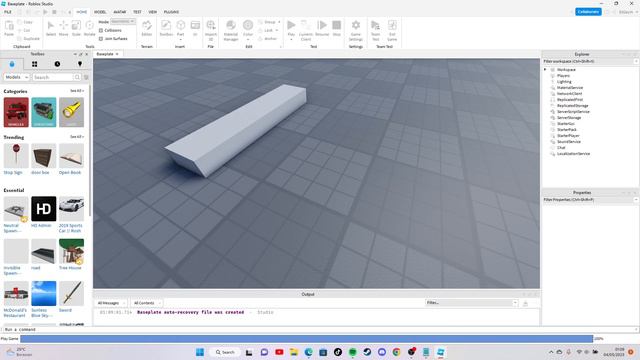Click See All next to Categories
The width and height of the screenshot is (640, 360).
(77, 91)
